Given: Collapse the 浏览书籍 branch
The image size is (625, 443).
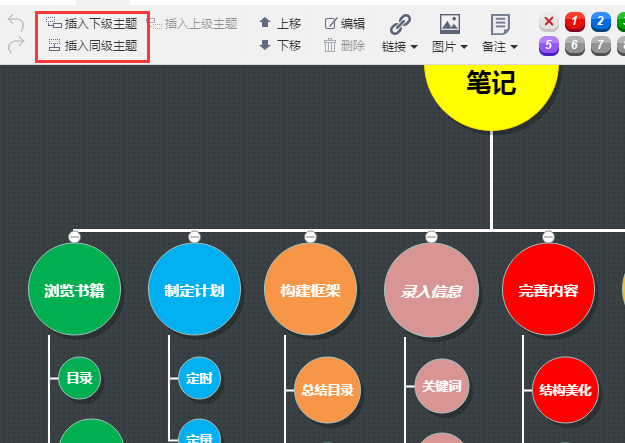Looking at the screenshot, I should (x=75, y=237).
